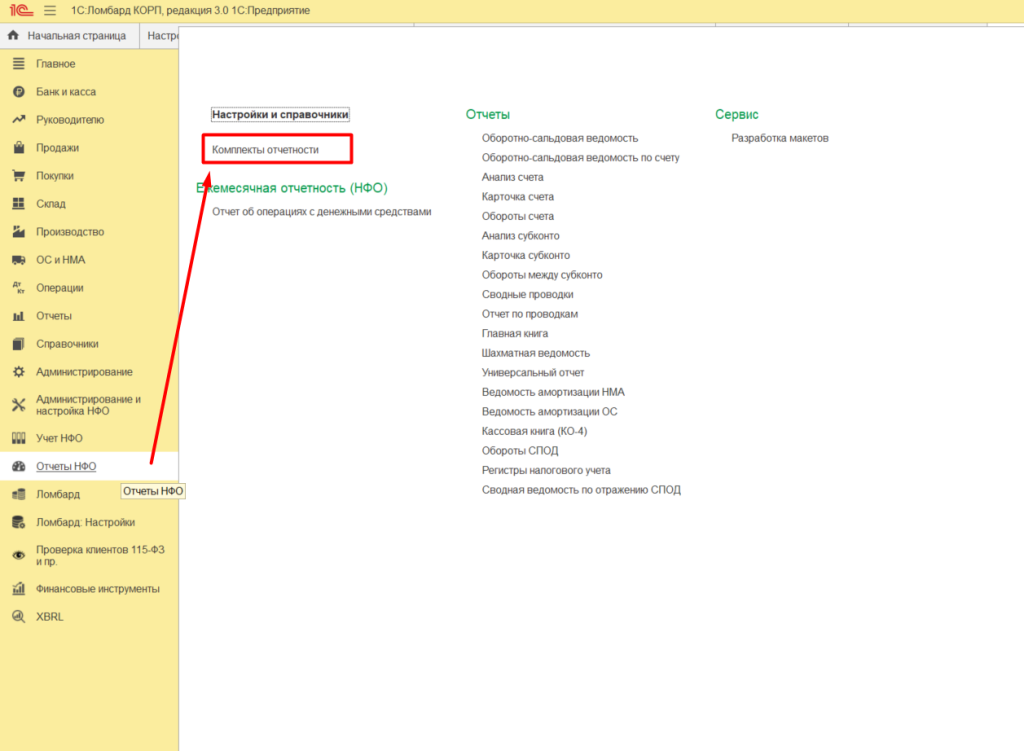This screenshot has width=1024, height=751.
Task: Click the truck icon for fixed assets
Action: tap(18, 260)
